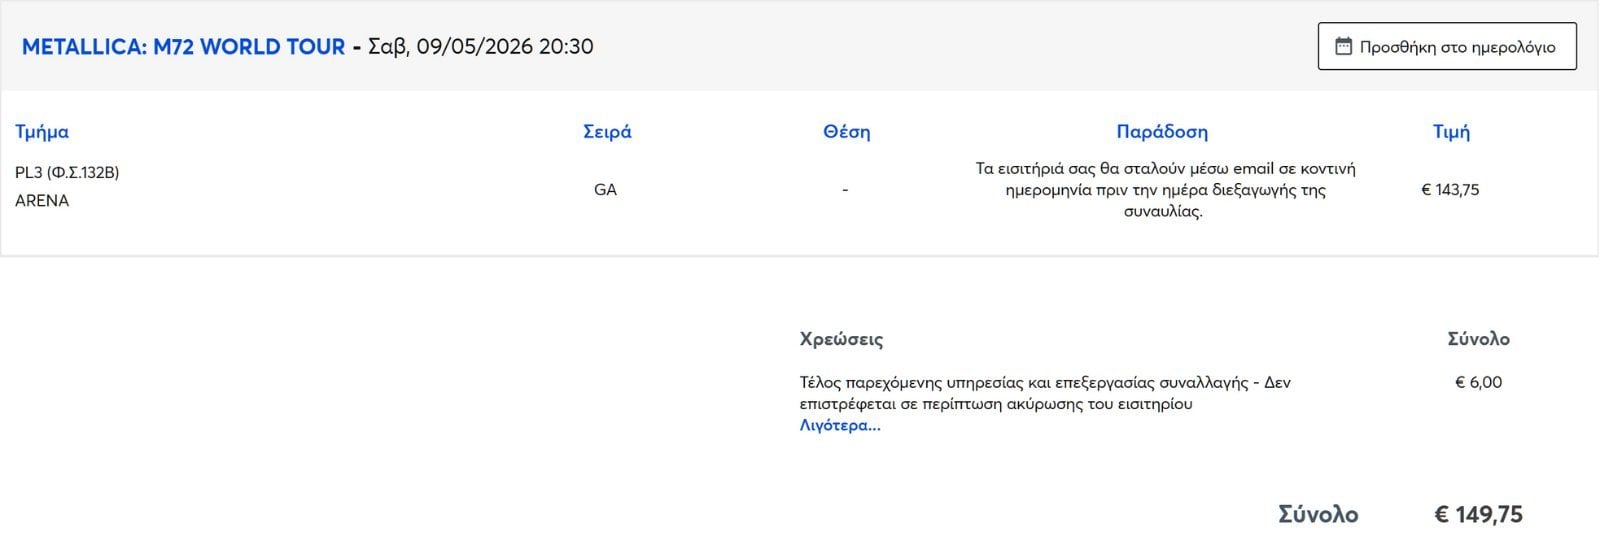The height and width of the screenshot is (558, 1600).
Task: Click the ticket price € 143,75
Action: [1450, 190]
